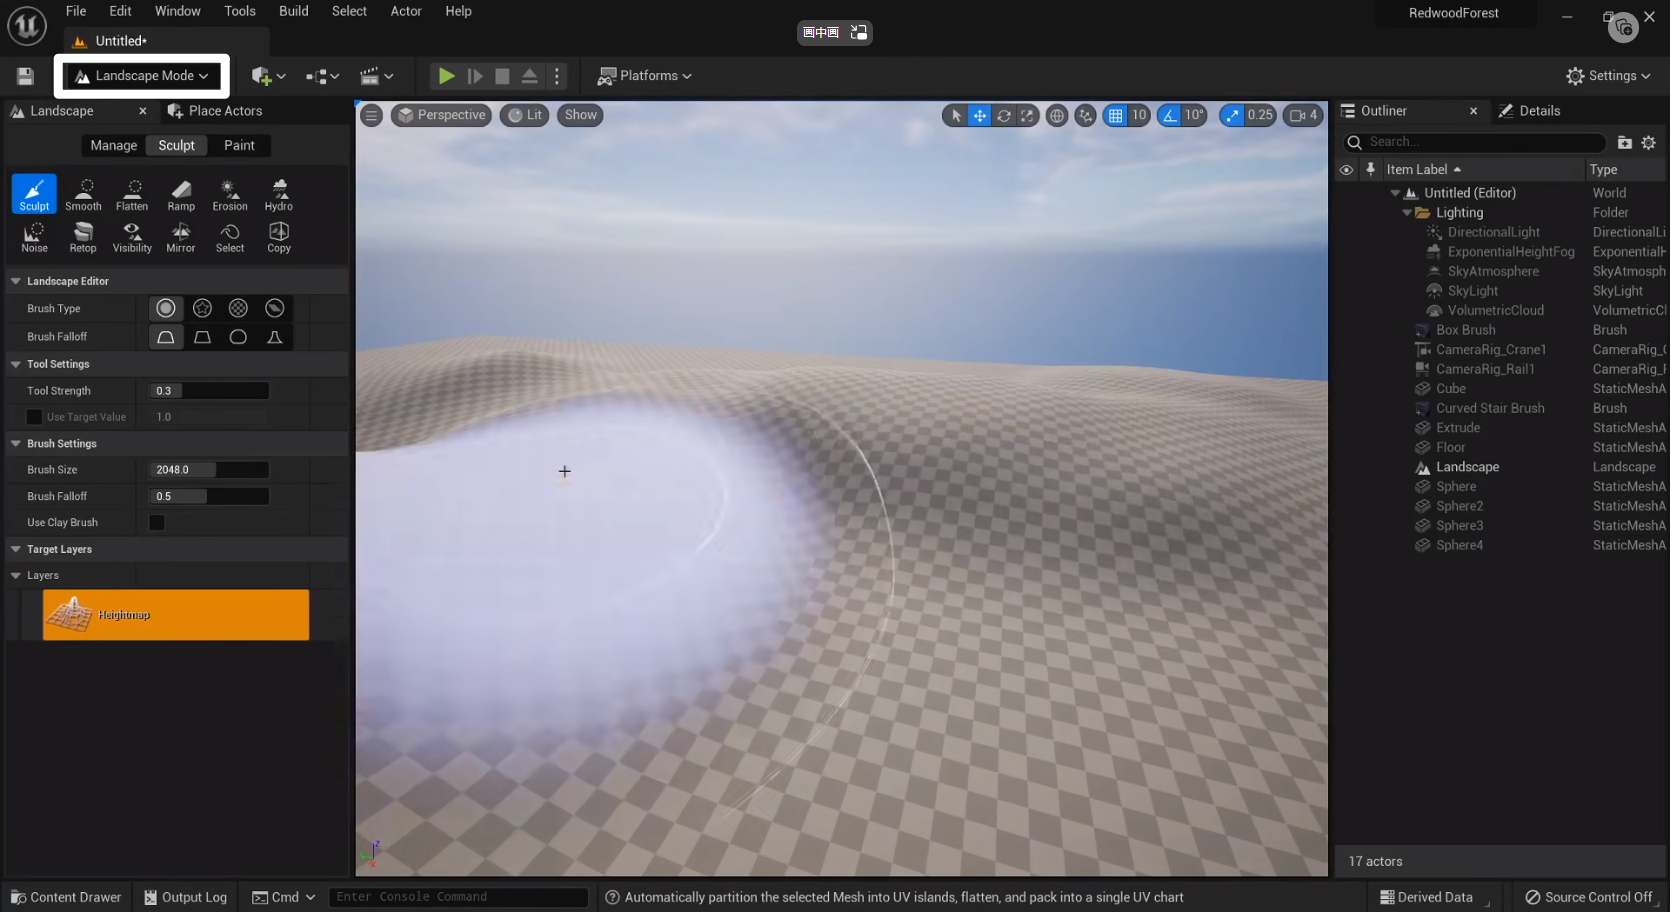1670x912 pixels.
Task: Click the Eject button in the toolbar
Action: pyautogui.click(x=530, y=76)
